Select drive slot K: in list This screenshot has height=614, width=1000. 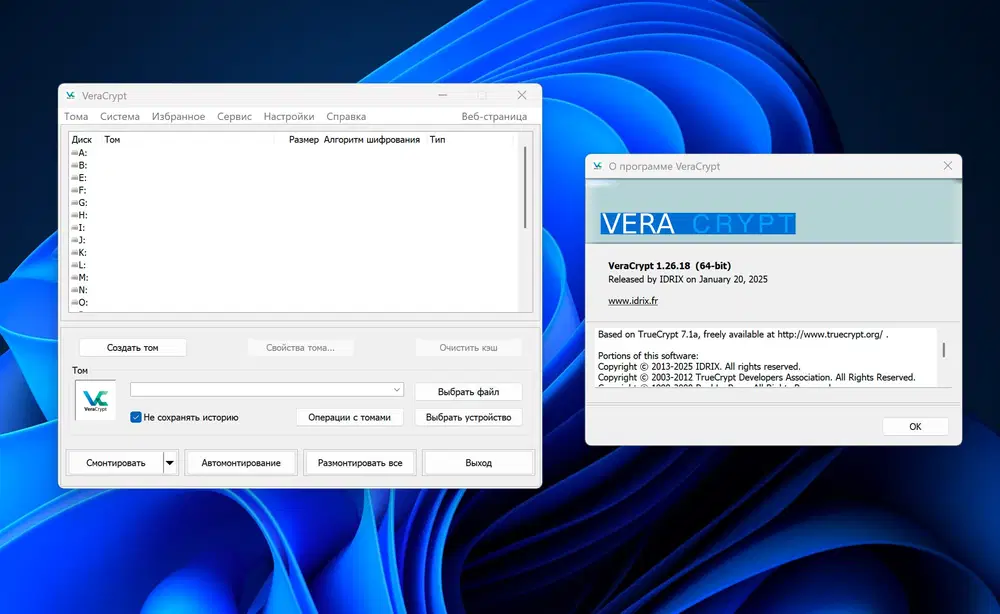[x=79, y=252]
